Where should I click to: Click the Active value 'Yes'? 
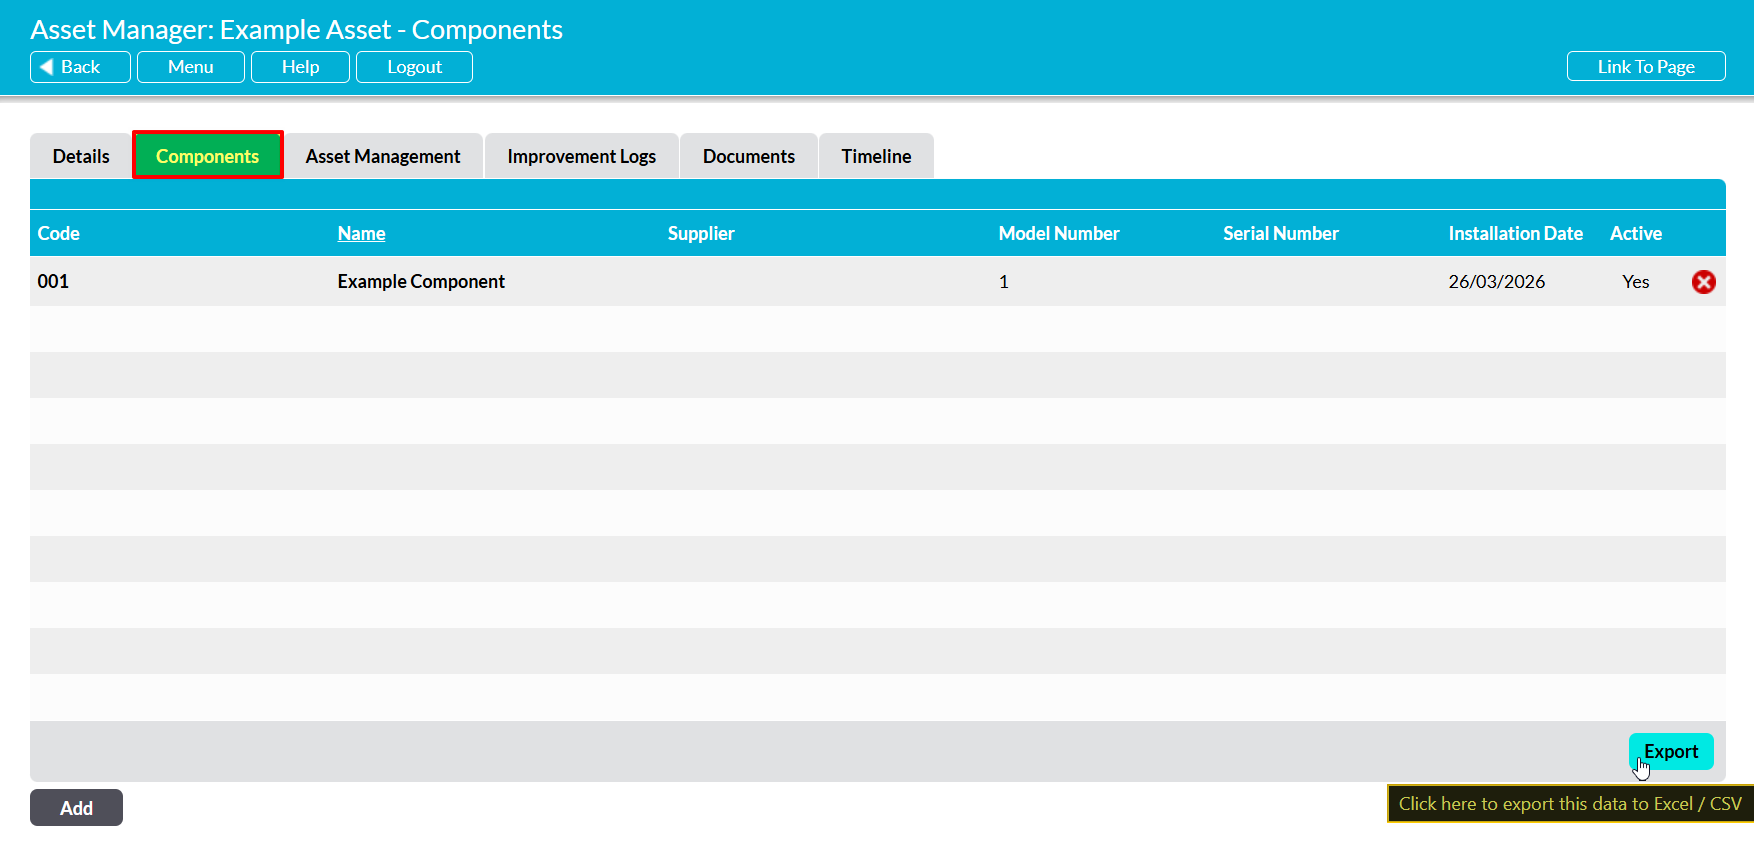[1636, 282]
